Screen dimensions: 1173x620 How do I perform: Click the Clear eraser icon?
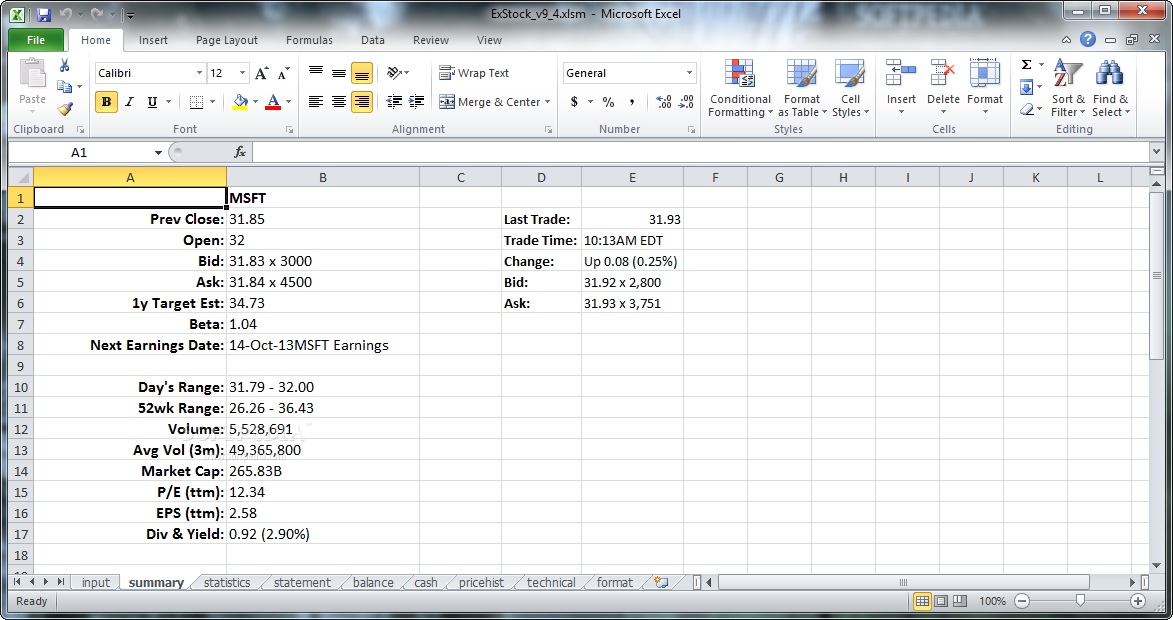pyautogui.click(x=1027, y=109)
